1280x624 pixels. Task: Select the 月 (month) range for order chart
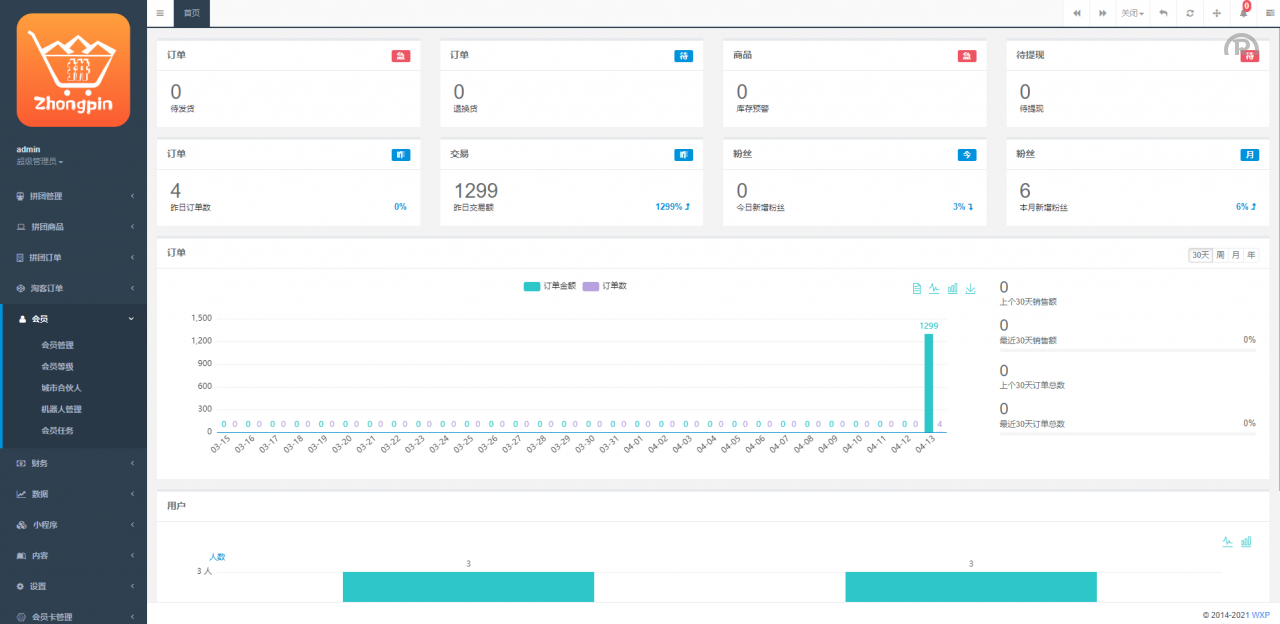click(1235, 255)
